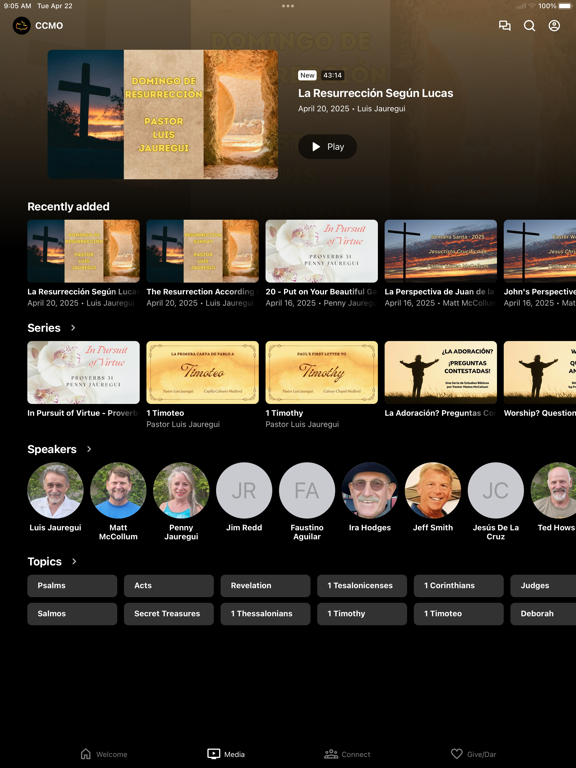Viewport: 576px width, 768px height.
Task: Open La Adoración? Preguntas series card
Action: tap(440, 372)
